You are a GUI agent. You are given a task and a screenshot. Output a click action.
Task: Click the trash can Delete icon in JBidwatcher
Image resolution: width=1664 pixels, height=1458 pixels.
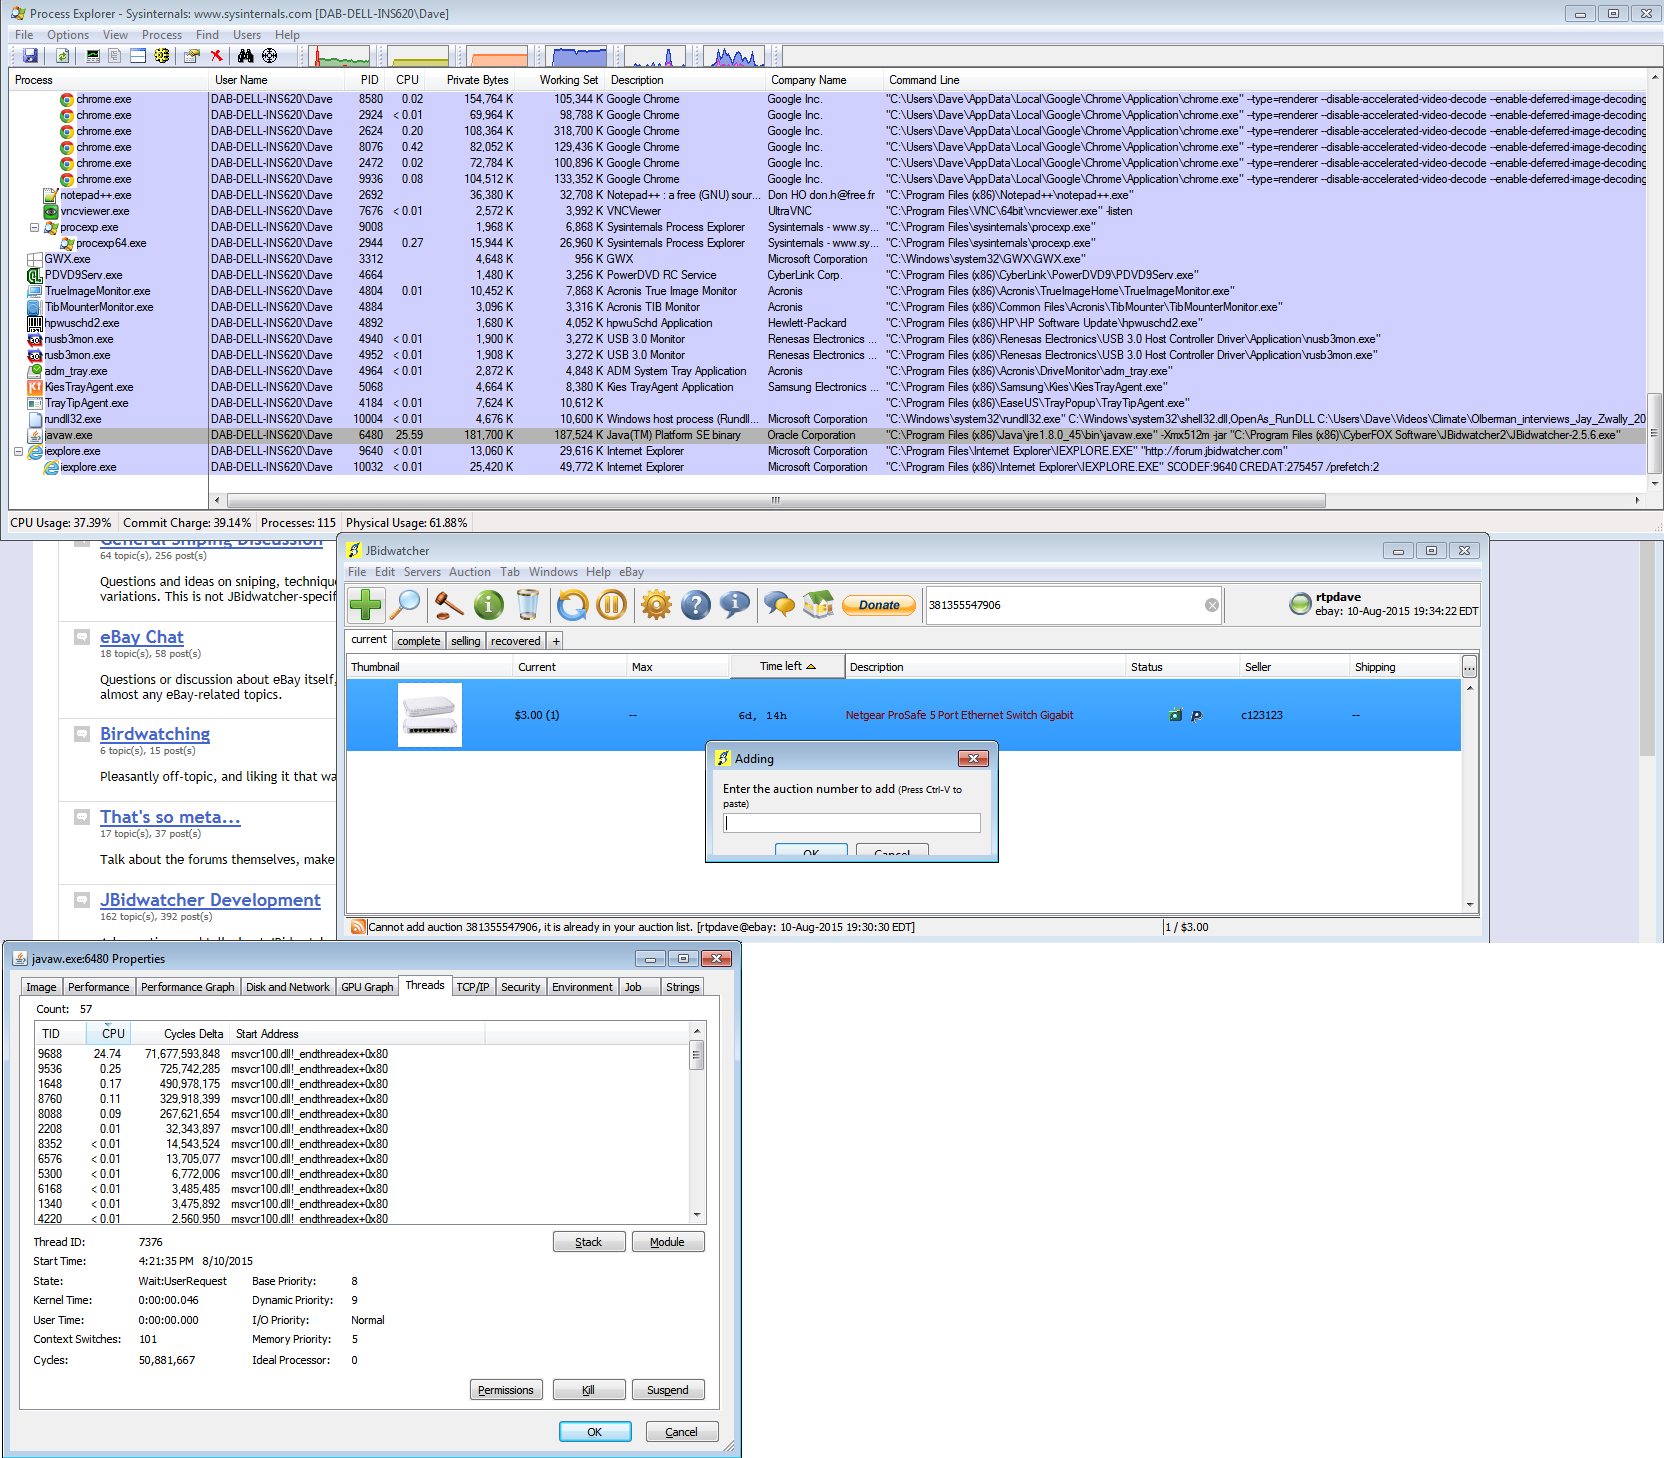pyautogui.click(x=528, y=604)
